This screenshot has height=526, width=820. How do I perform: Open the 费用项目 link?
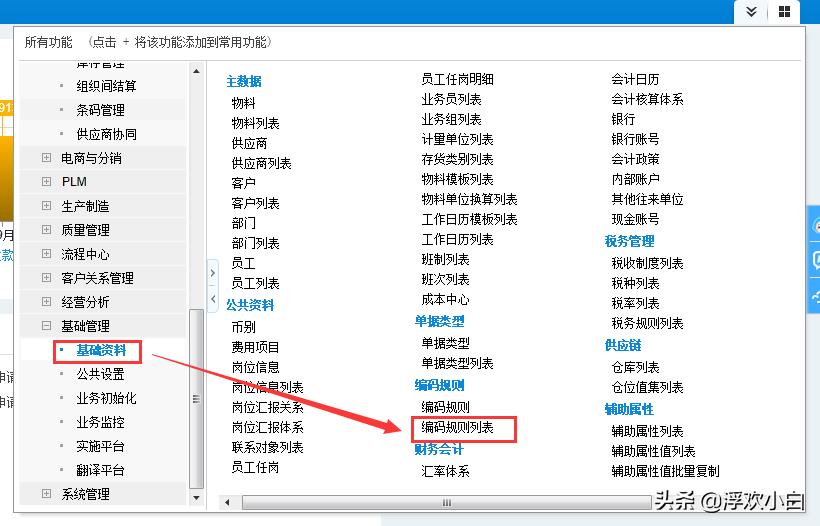[x=256, y=347]
